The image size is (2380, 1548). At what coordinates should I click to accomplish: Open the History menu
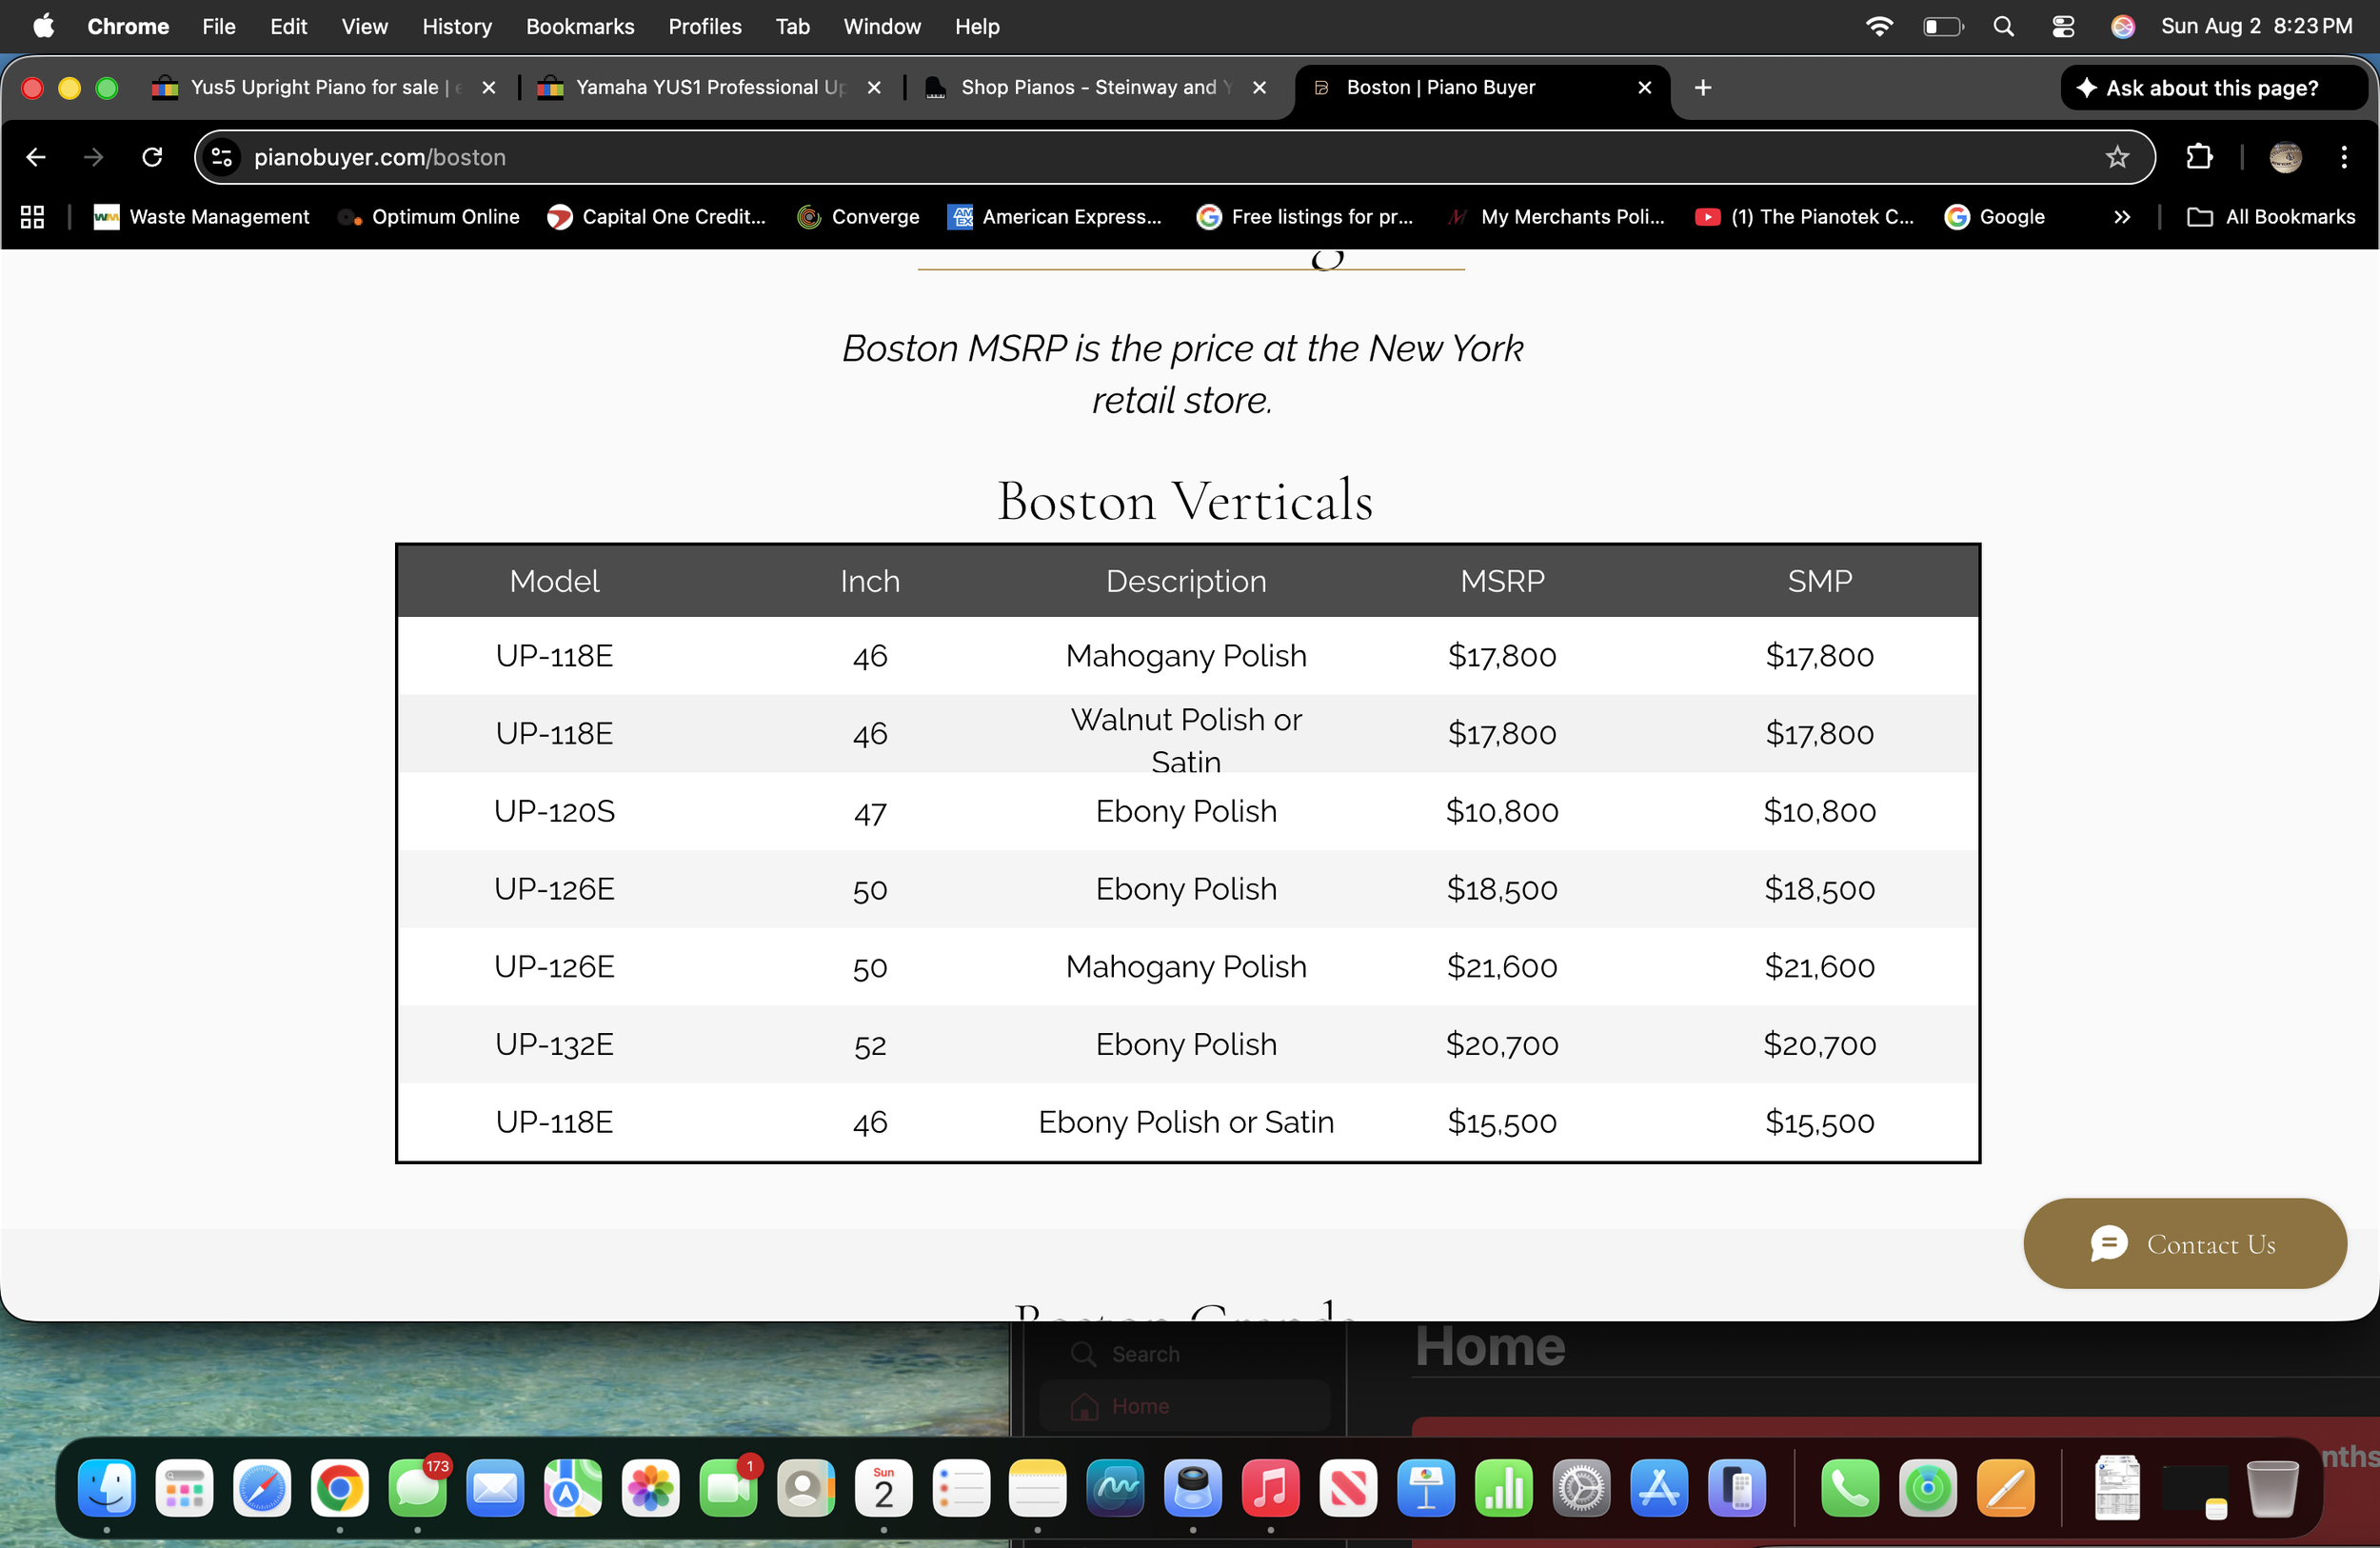[457, 26]
